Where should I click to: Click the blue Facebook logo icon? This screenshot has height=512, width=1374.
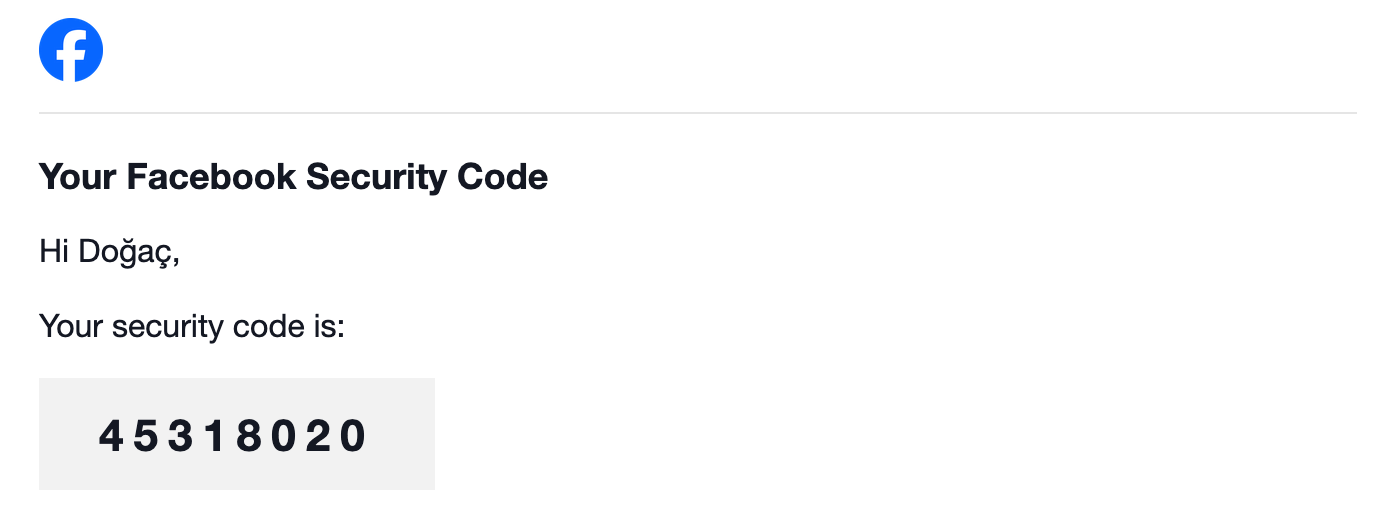(71, 50)
